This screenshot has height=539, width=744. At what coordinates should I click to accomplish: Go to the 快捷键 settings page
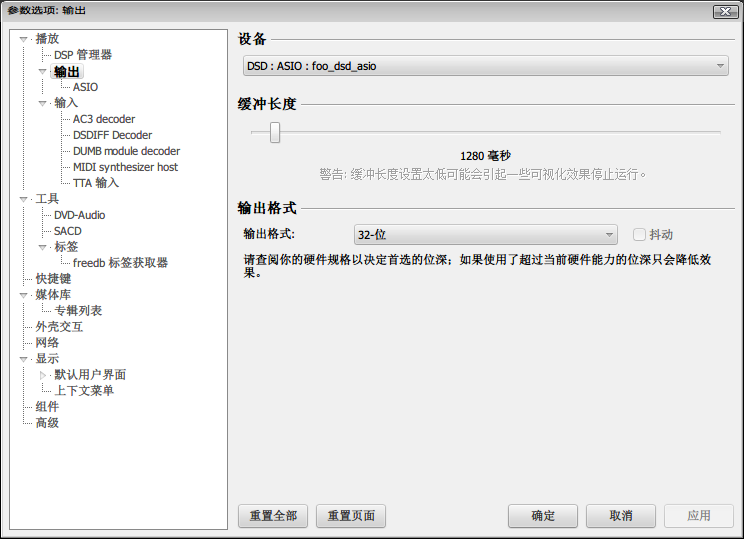click(53, 279)
